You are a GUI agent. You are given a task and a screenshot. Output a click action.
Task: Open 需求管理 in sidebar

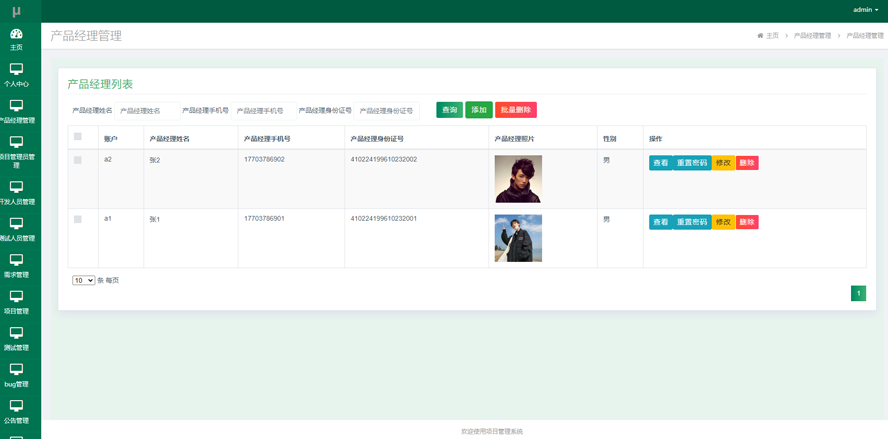click(x=16, y=265)
